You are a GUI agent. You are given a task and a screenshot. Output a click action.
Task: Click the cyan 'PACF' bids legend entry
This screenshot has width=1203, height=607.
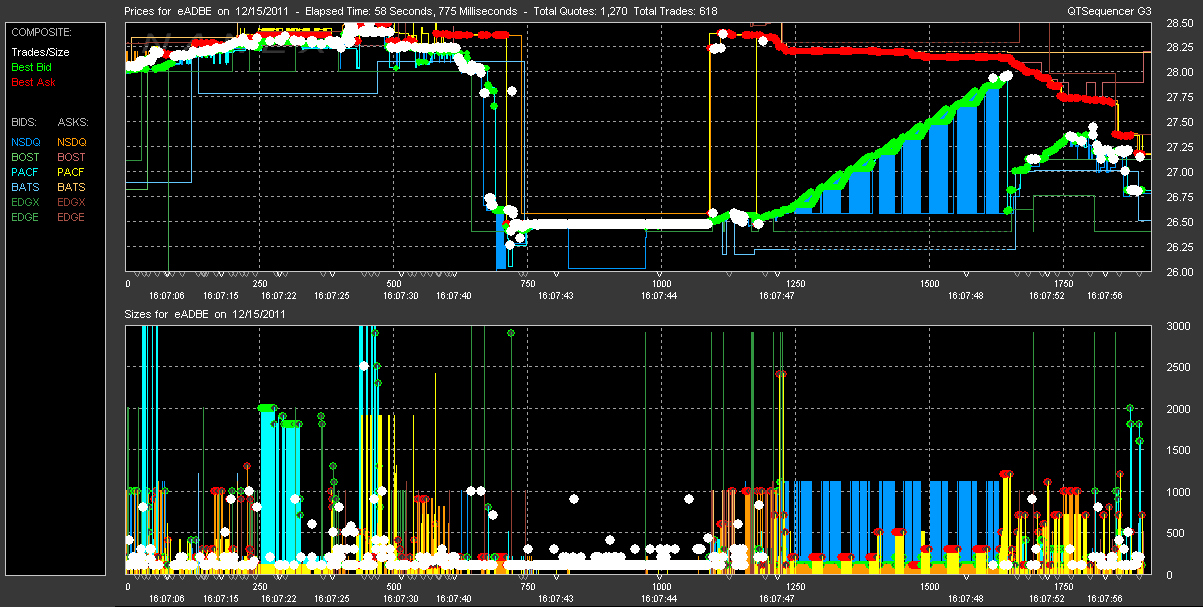[26, 172]
